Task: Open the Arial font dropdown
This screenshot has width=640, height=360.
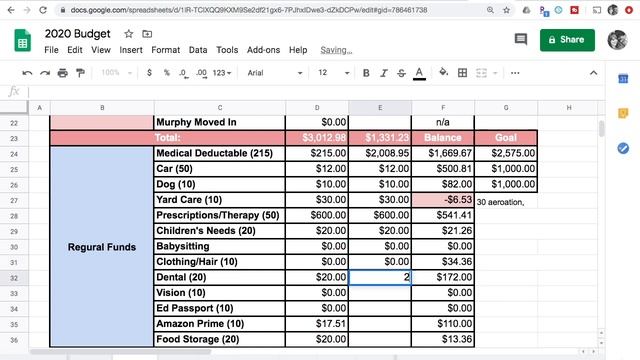Action: [275, 73]
